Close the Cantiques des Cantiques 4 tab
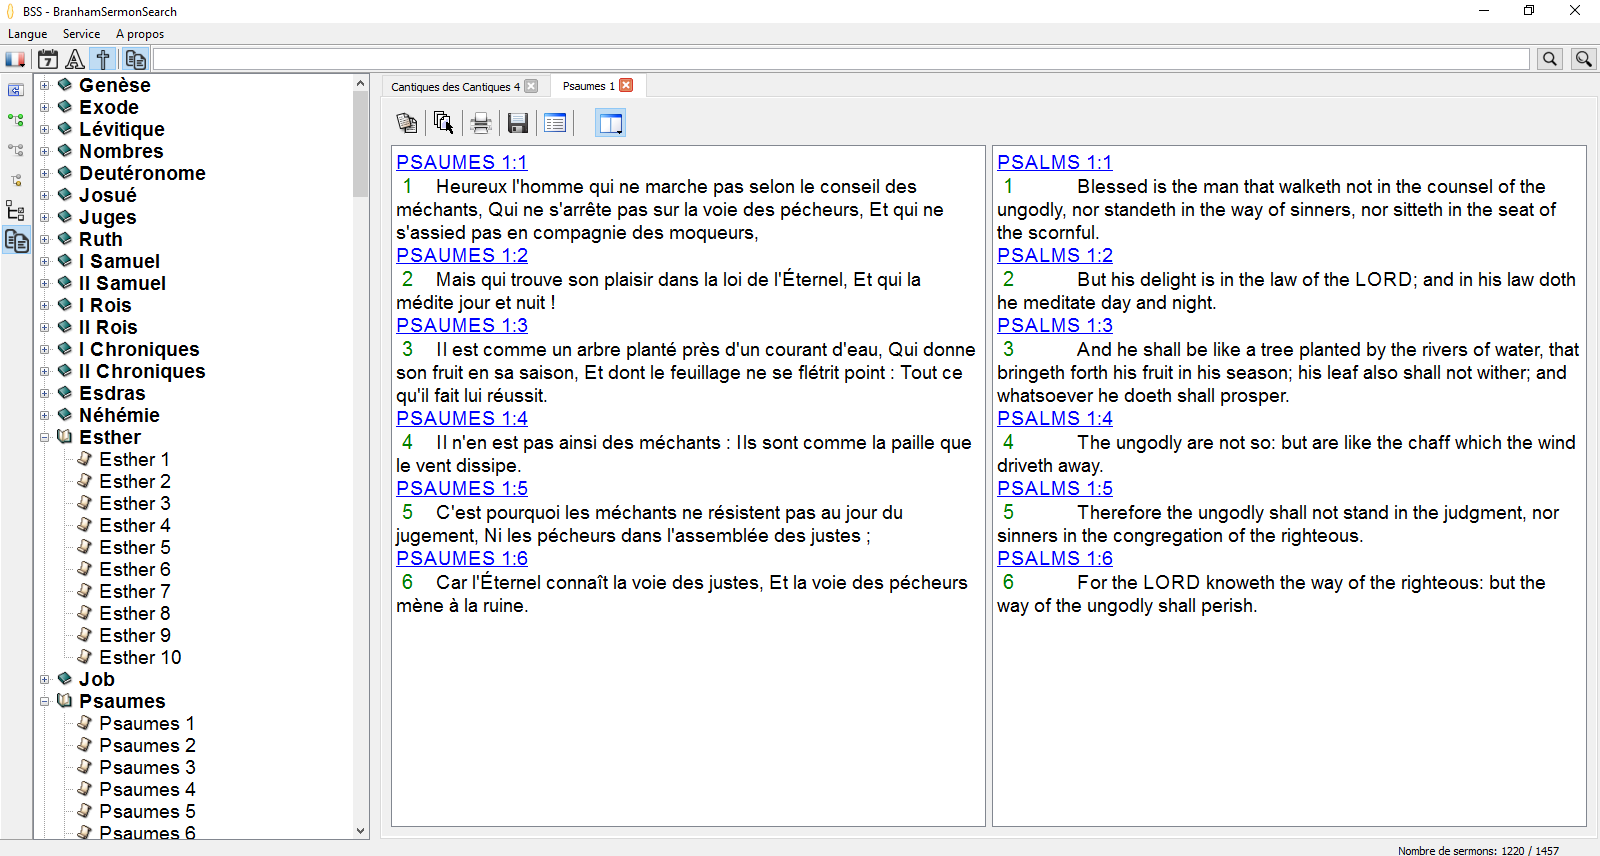The image size is (1600, 856). pos(531,86)
